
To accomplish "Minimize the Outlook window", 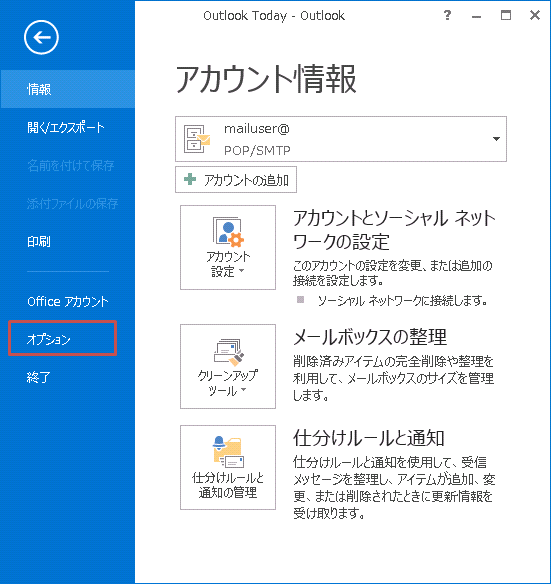I will [x=476, y=16].
